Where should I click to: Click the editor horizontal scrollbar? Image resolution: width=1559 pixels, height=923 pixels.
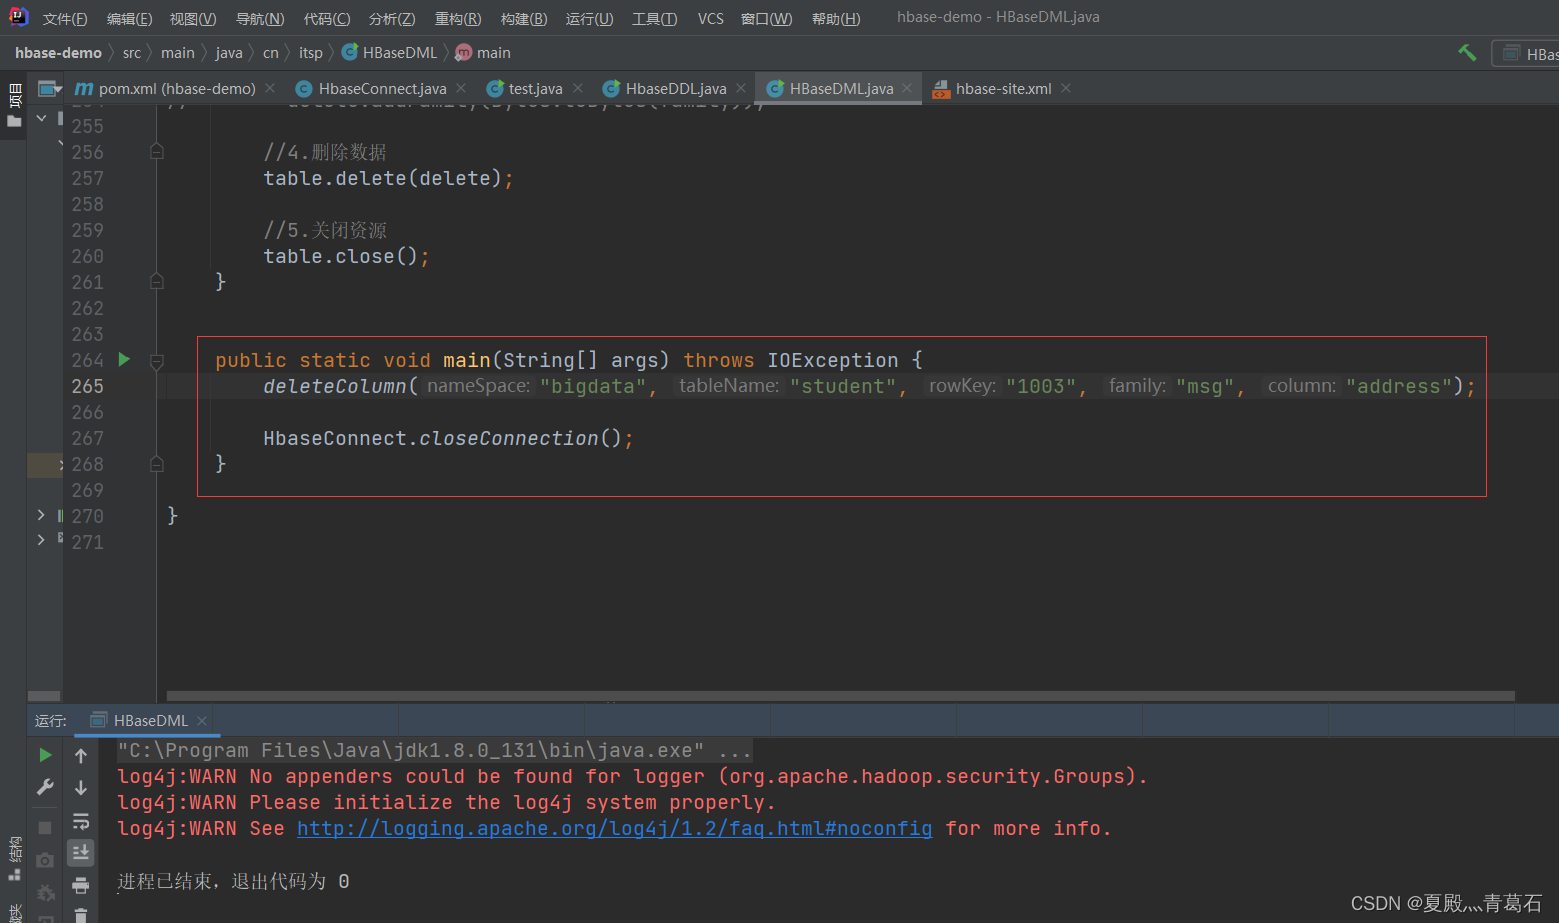[x=840, y=696]
